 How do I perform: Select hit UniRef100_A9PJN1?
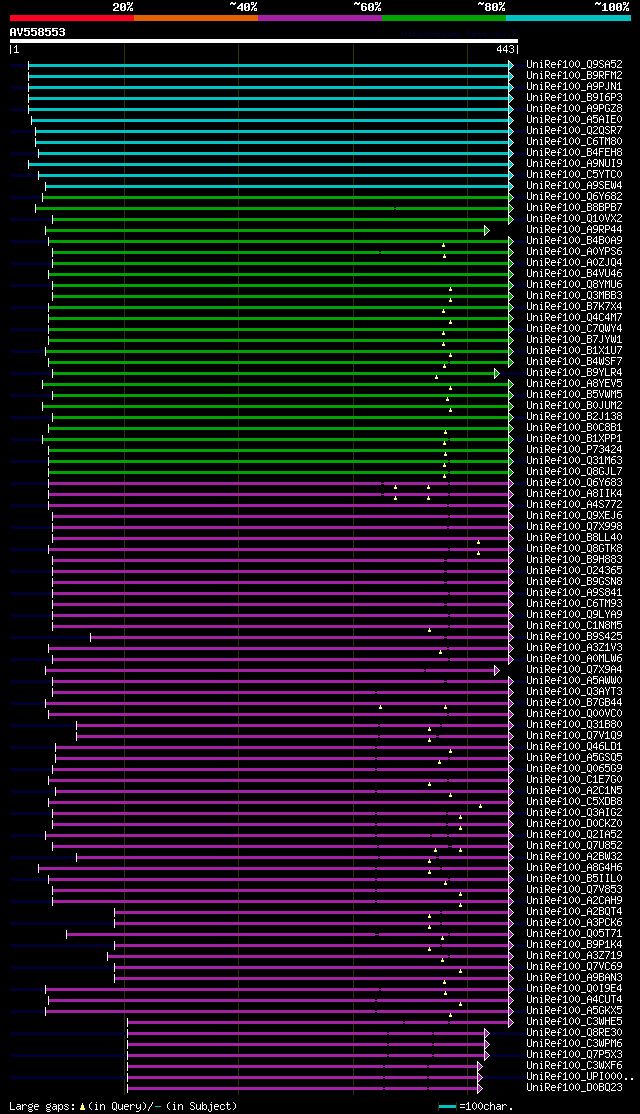pyautogui.click(x=574, y=87)
